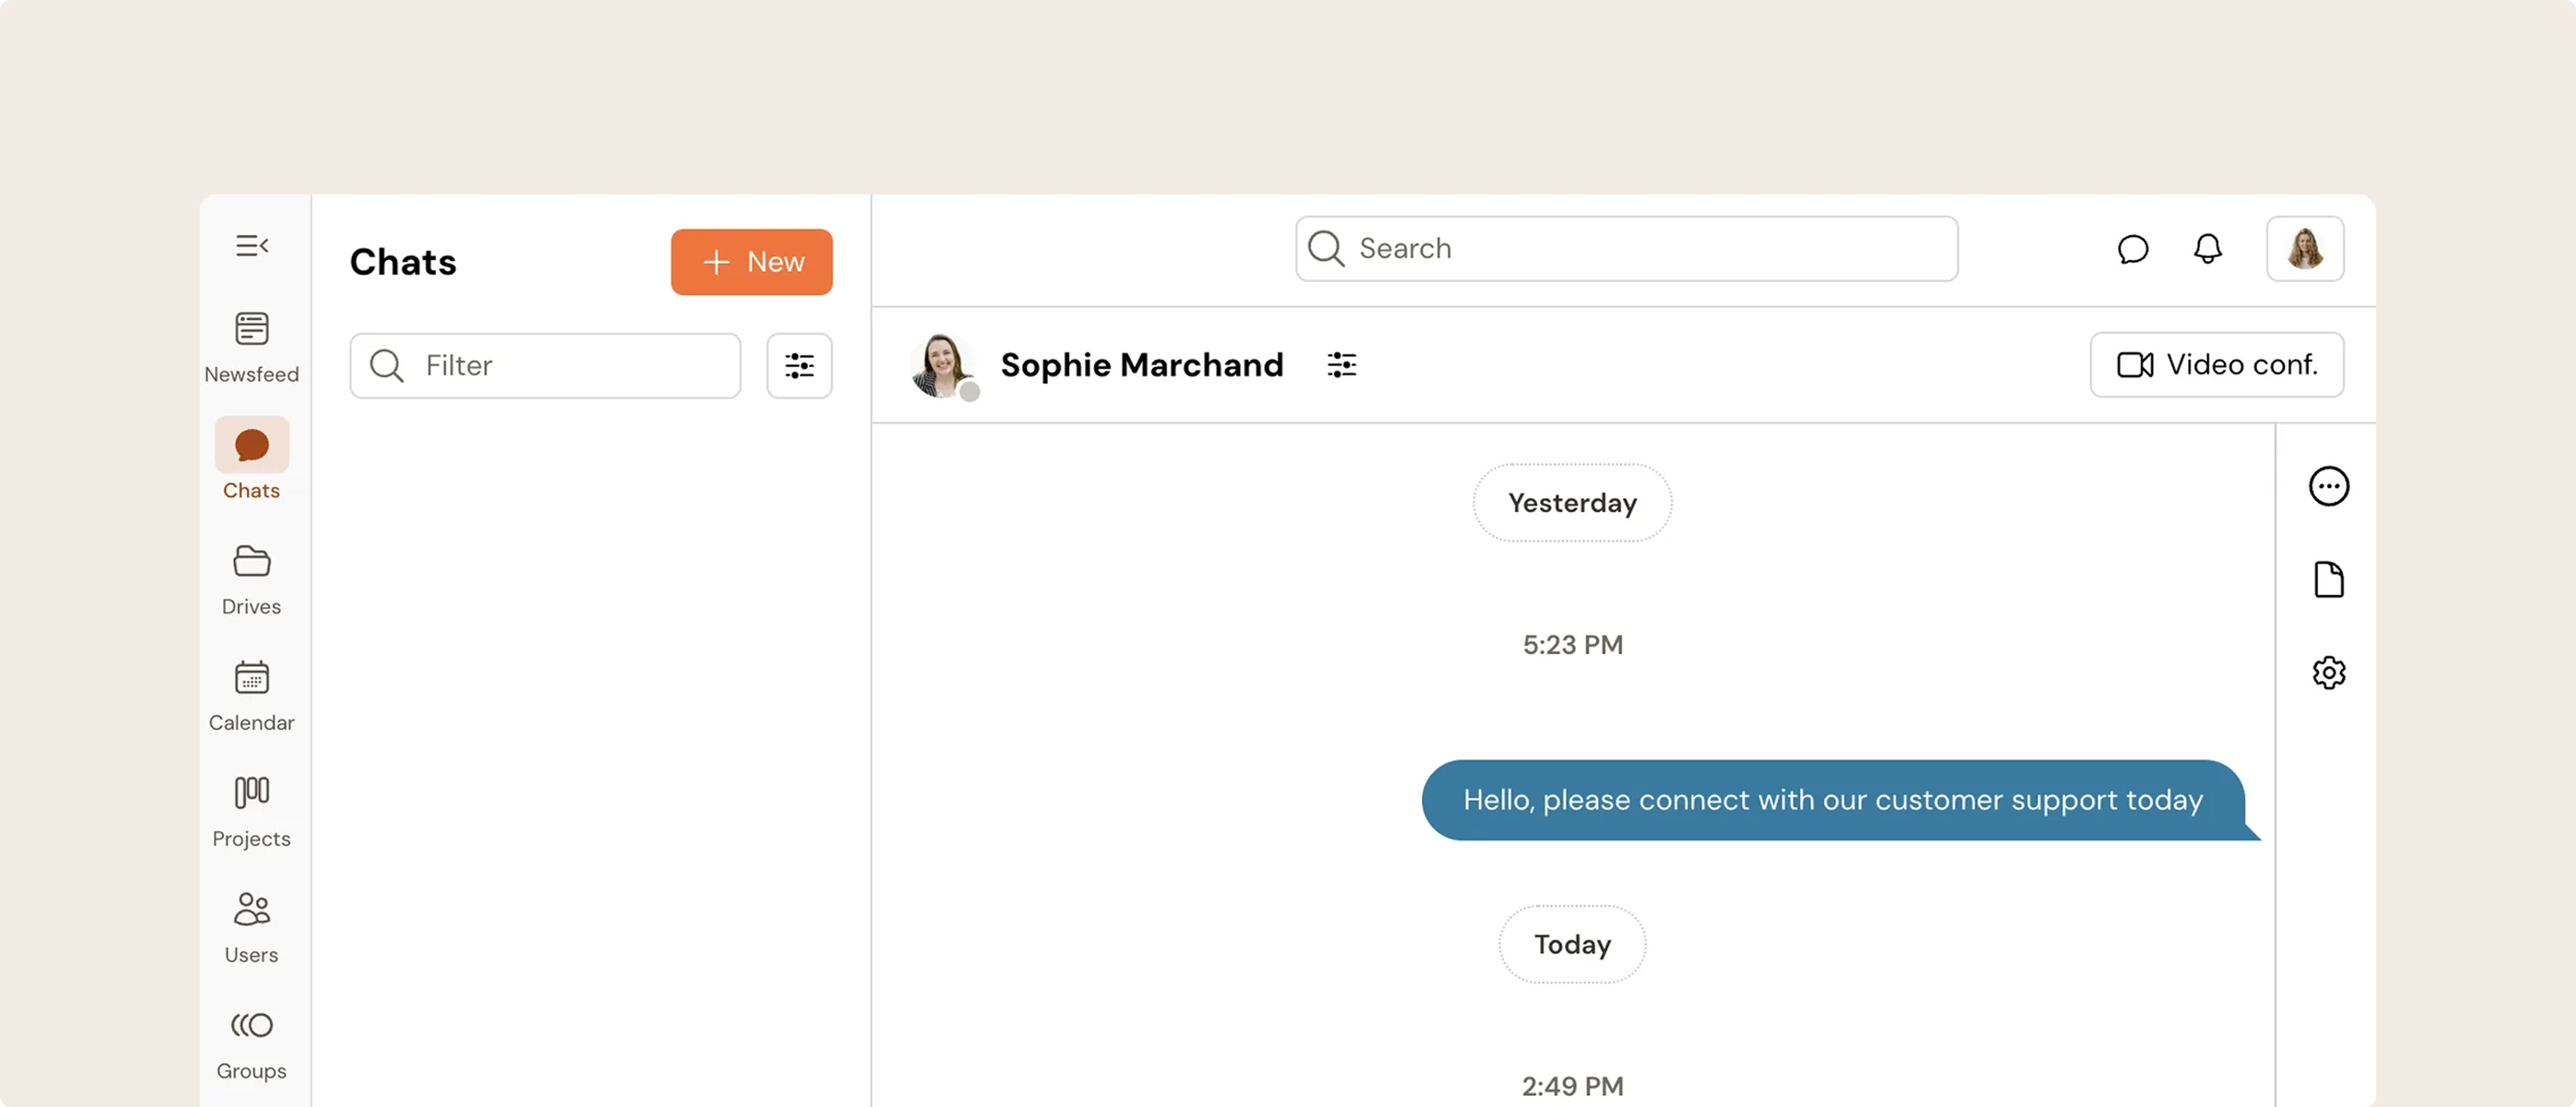Start a Video conf. call

(x=2217, y=365)
